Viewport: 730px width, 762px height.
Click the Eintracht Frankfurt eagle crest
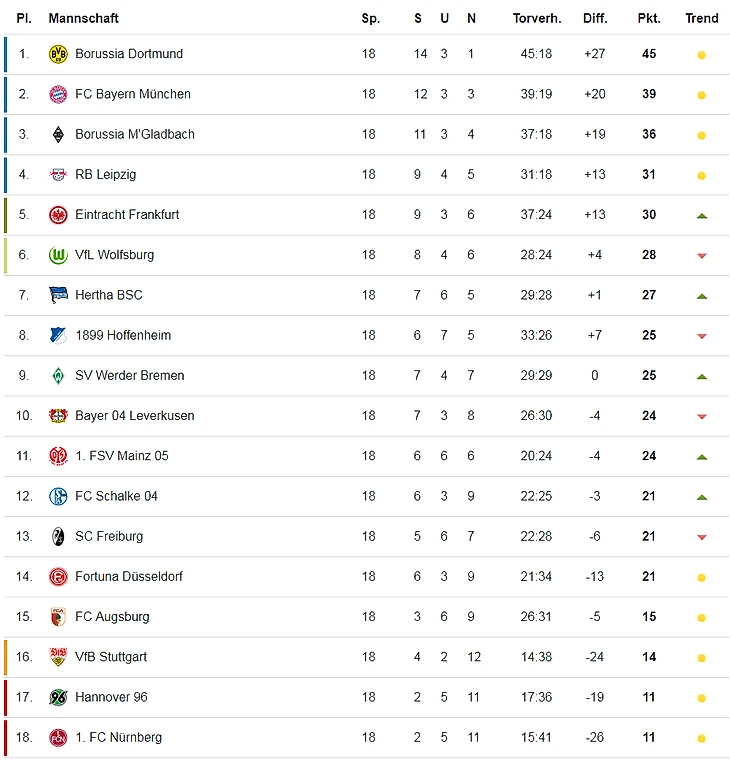[x=58, y=215]
